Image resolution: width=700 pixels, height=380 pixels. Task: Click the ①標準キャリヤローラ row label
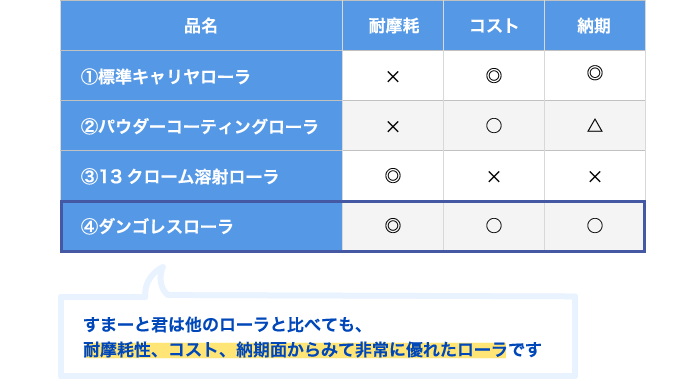coord(165,76)
